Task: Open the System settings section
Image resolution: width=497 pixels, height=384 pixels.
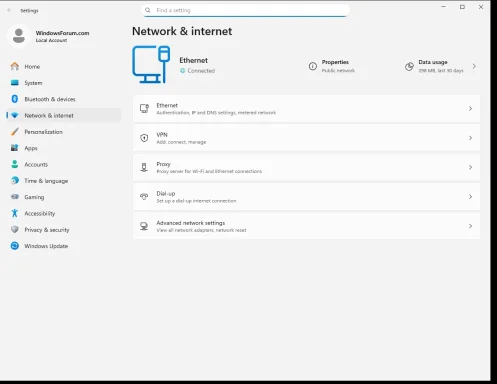Action: click(x=63, y=83)
